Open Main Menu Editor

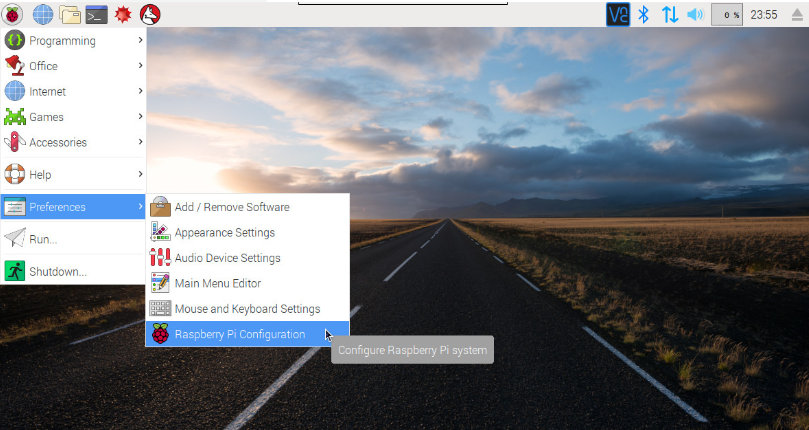pyautogui.click(x=248, y=283)
